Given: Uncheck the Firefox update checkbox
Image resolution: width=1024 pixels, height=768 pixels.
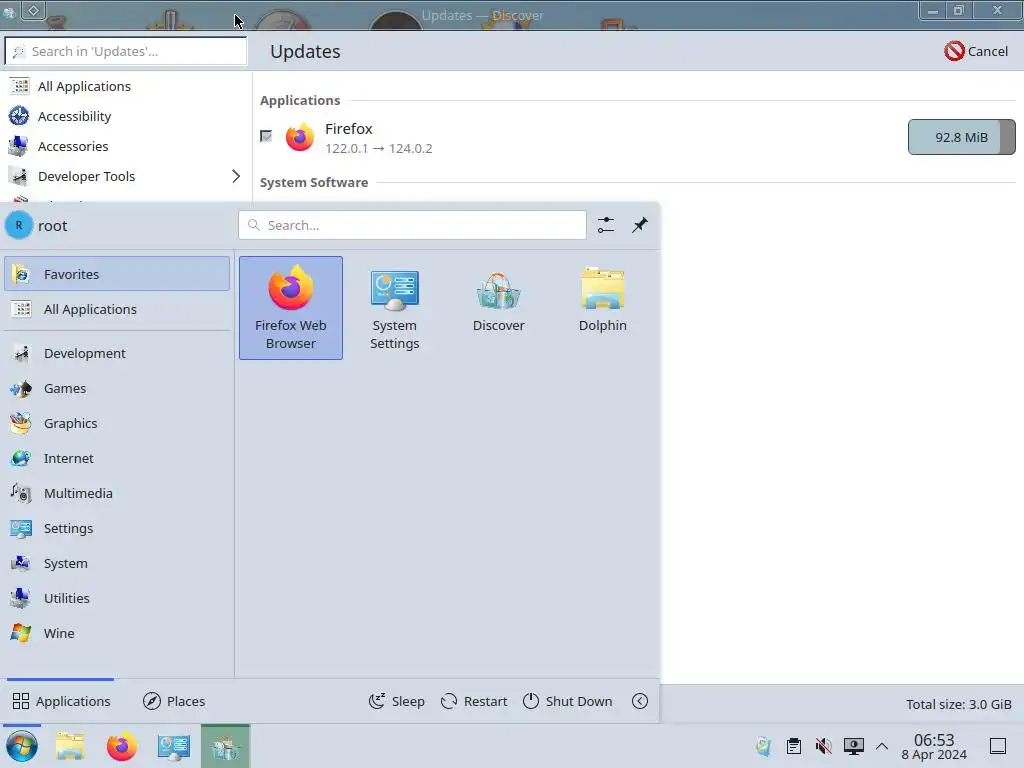Looking at the screenshot, I should (266, 136).
